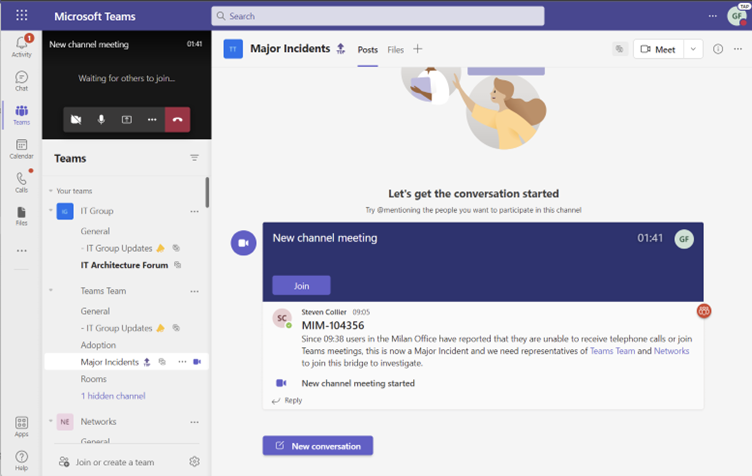Open the app launcher waffle grid
752x476 pixels.
(x=22, y=15)
